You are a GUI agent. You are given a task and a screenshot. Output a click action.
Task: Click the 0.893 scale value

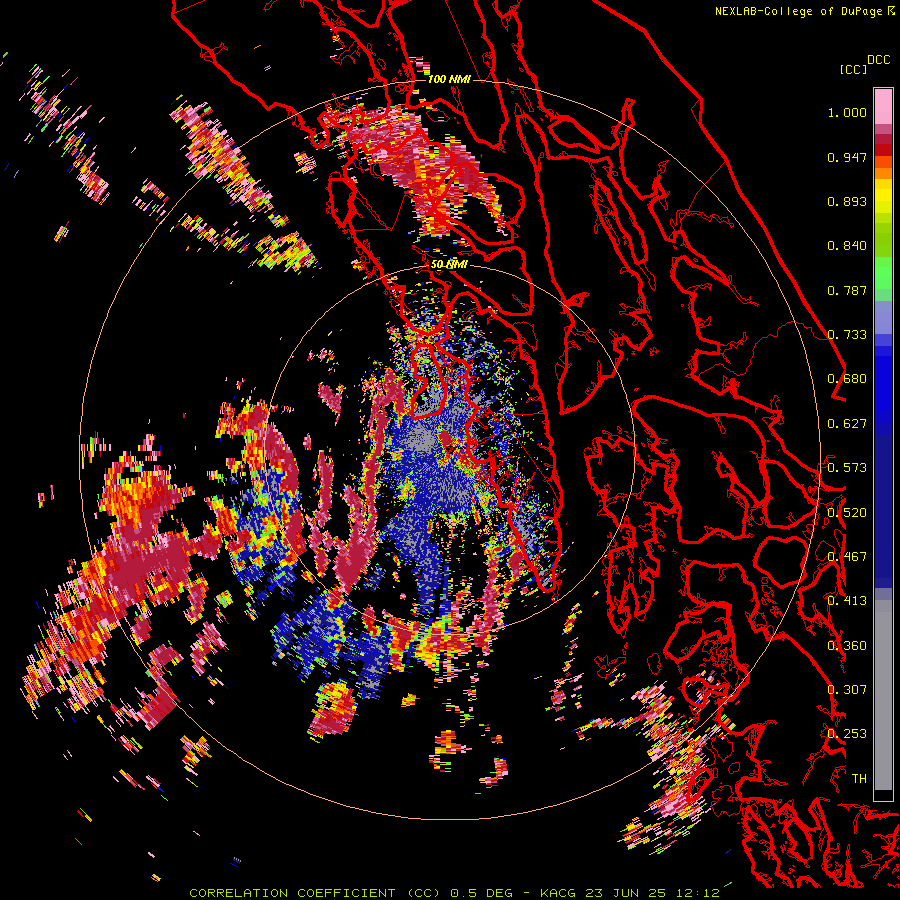[847, 201]
